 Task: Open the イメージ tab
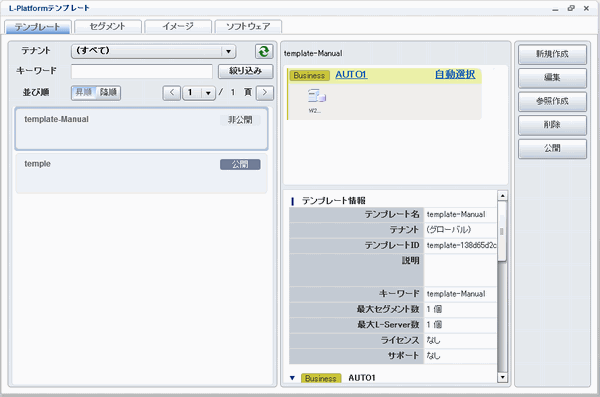[178, 26]
